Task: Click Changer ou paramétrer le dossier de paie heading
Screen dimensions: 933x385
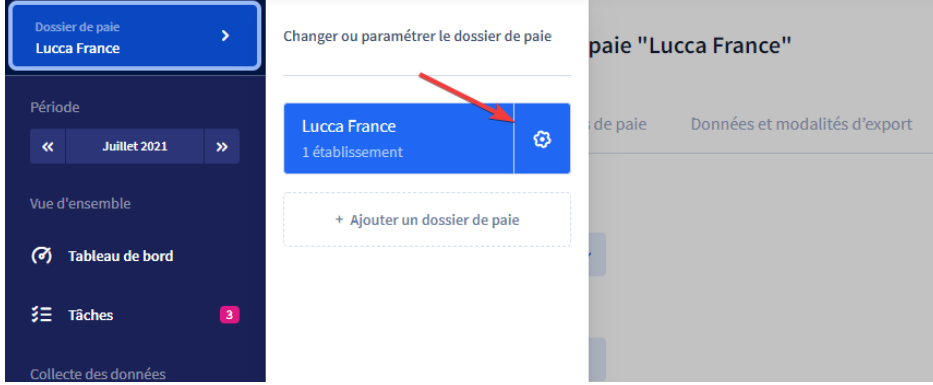Action: point(418,36)
